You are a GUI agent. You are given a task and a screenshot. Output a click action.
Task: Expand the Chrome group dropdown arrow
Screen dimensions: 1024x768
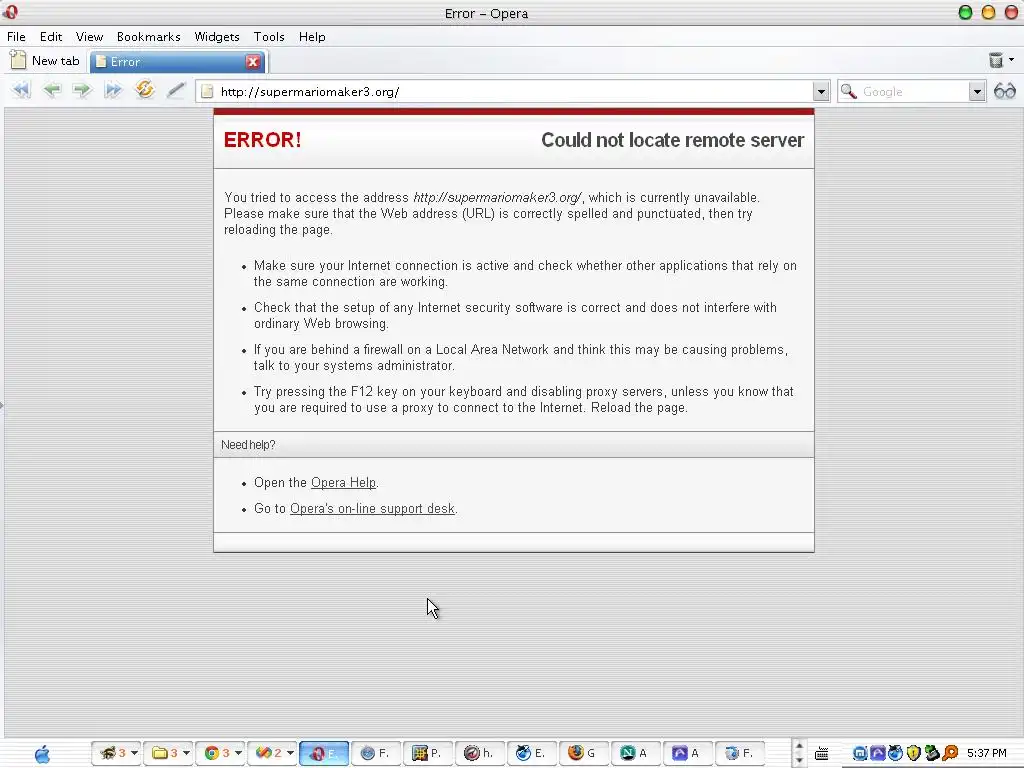pos(238,753)
